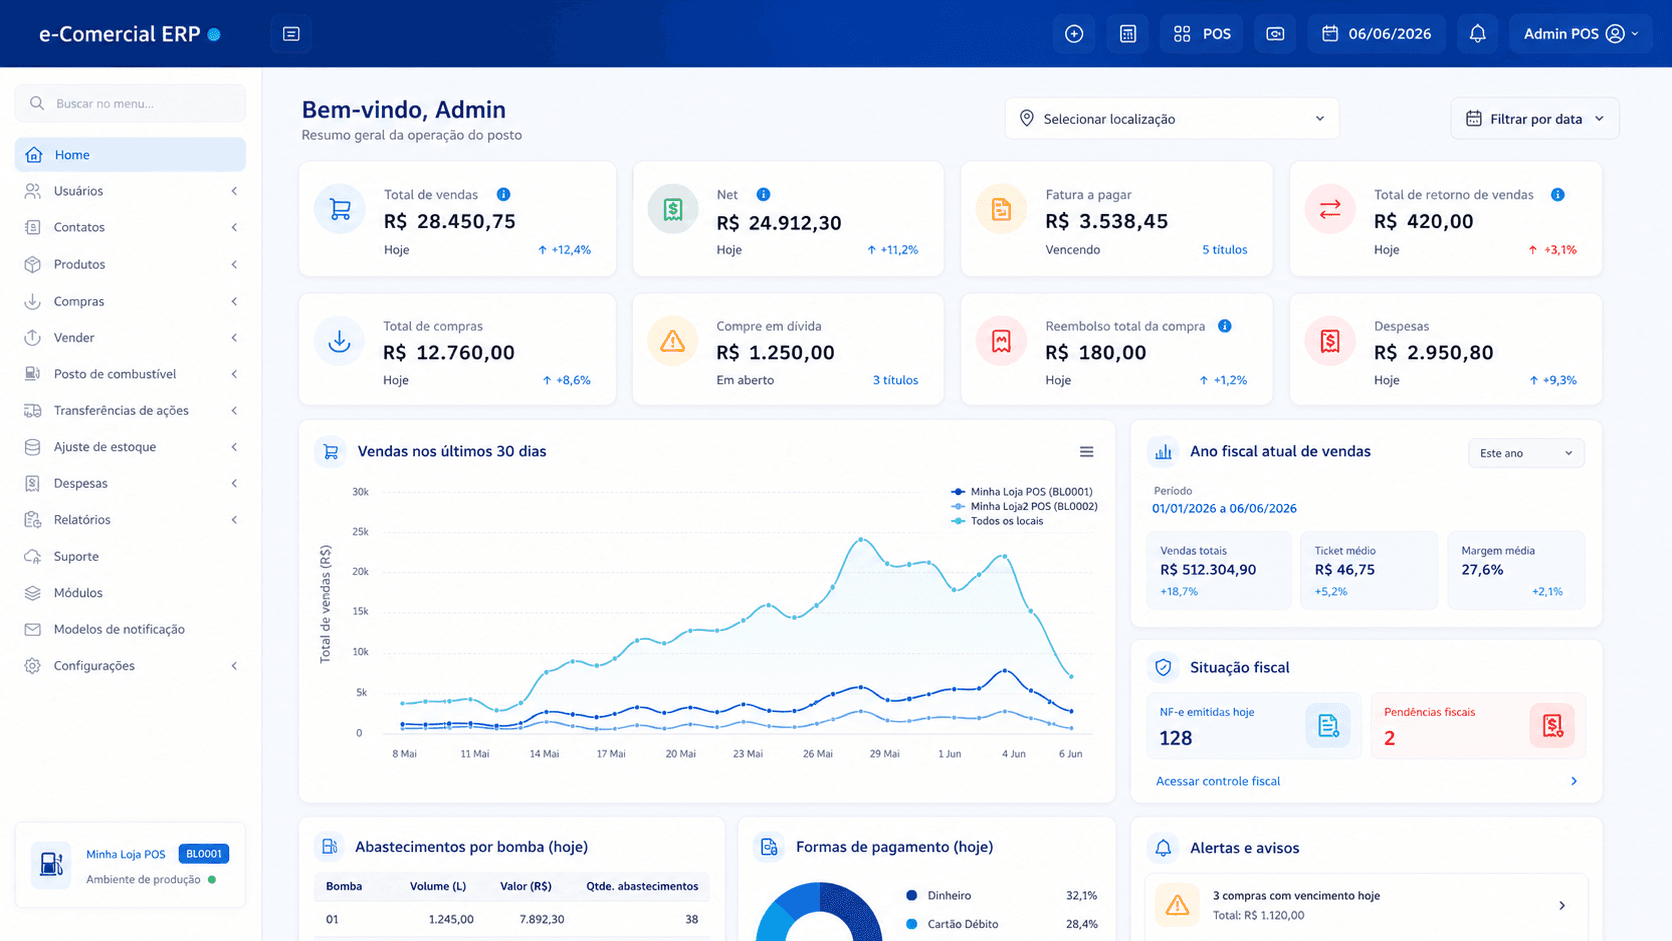This screenshot has width=1672, height=941.
Task: Click the Abastecimentos por bomba pump icon
Action: pyautogui.click(x=329, y=847)
